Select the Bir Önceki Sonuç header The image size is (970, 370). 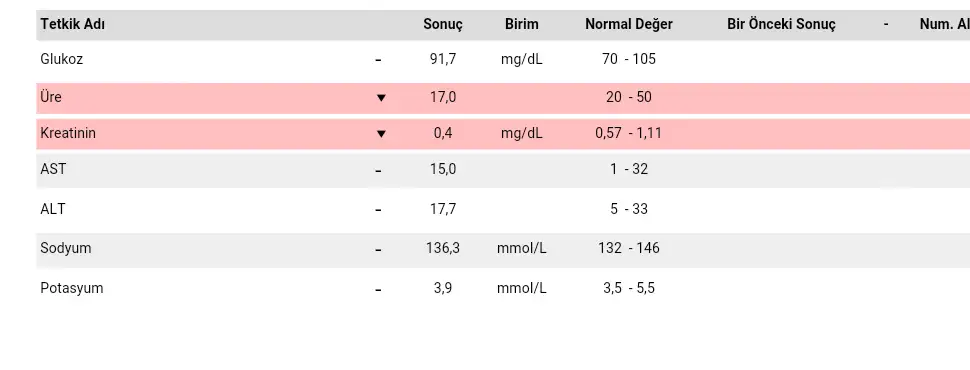point(781,25)
